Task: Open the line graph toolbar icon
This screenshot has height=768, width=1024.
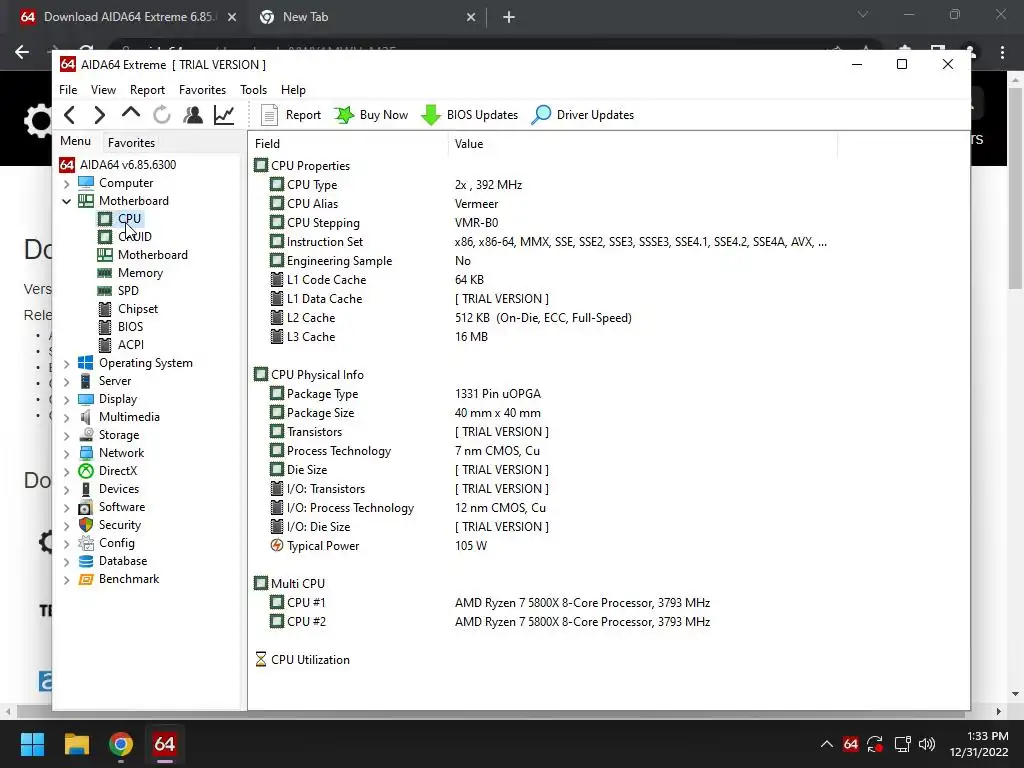Action: [x=224, y=115]
